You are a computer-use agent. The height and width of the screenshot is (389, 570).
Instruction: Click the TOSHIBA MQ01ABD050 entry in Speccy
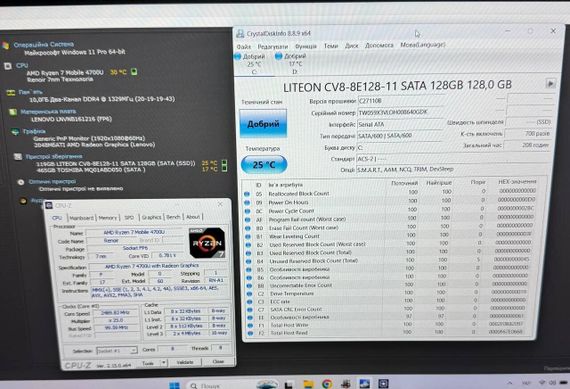(x=91, y=169)
